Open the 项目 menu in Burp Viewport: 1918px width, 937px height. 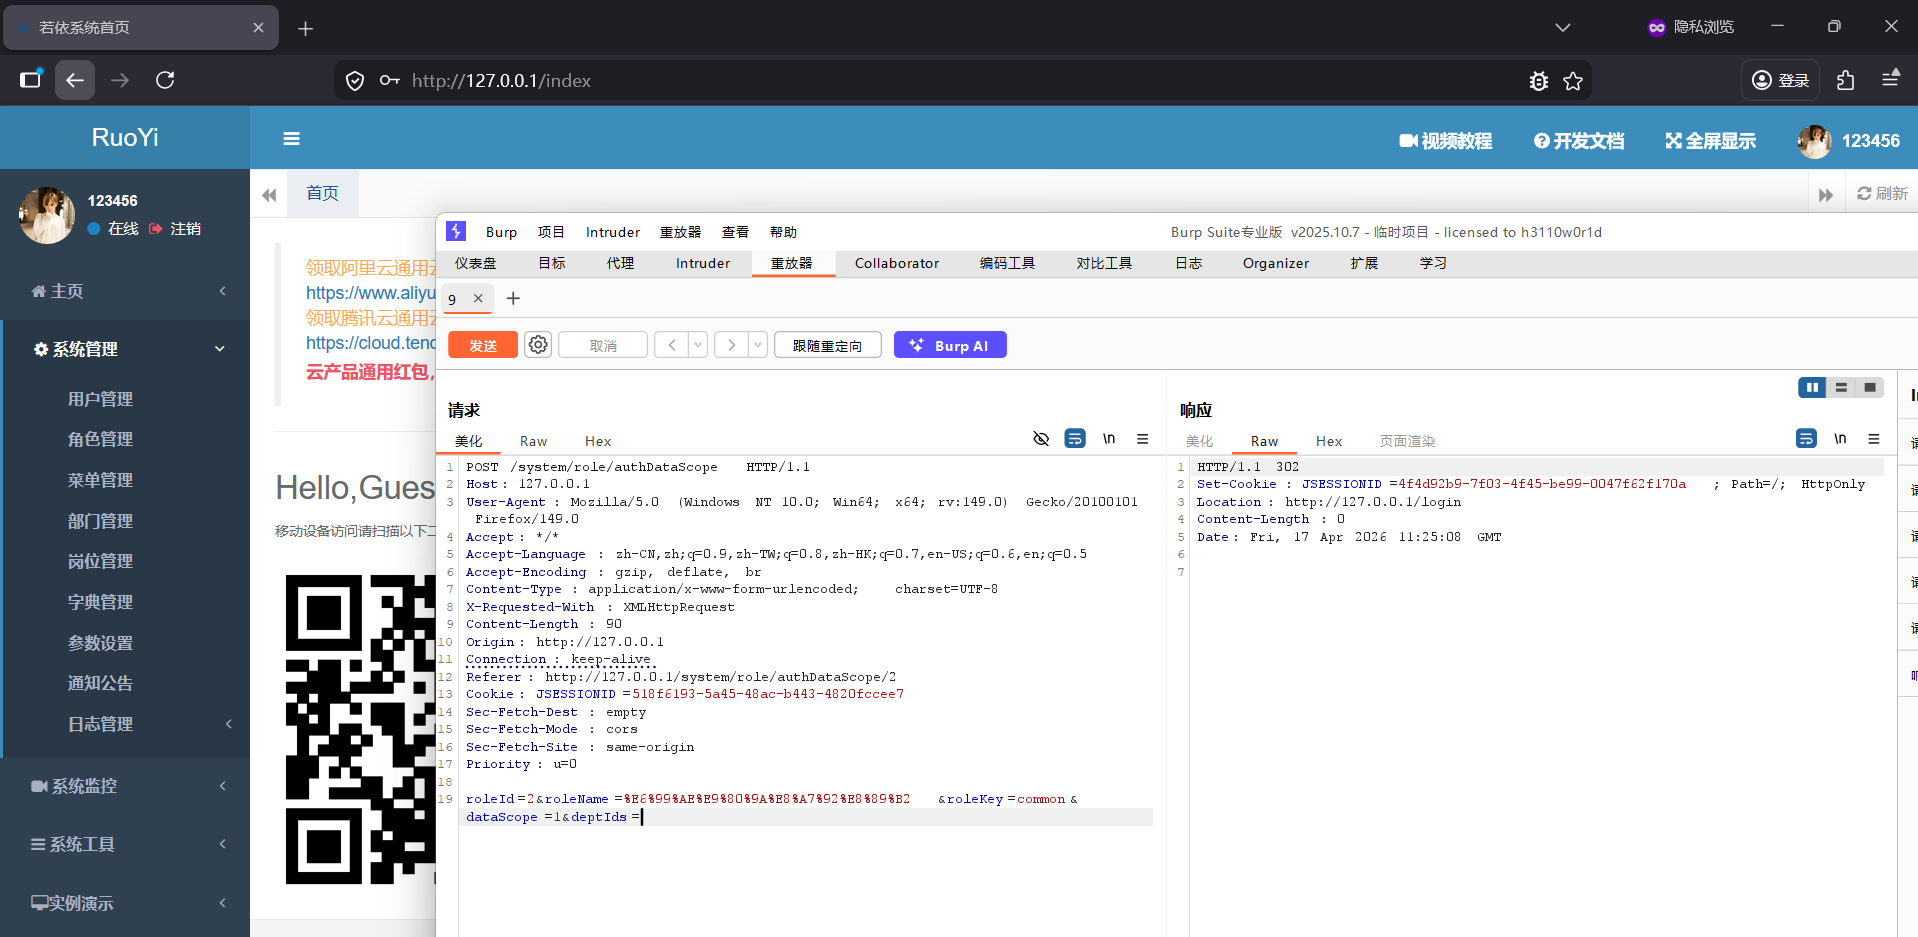pos(551,232)
